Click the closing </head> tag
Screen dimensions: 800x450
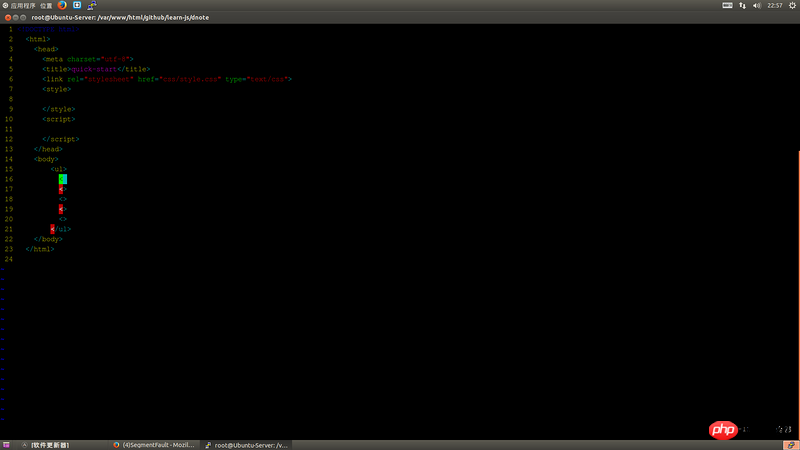tap(48, 149)
